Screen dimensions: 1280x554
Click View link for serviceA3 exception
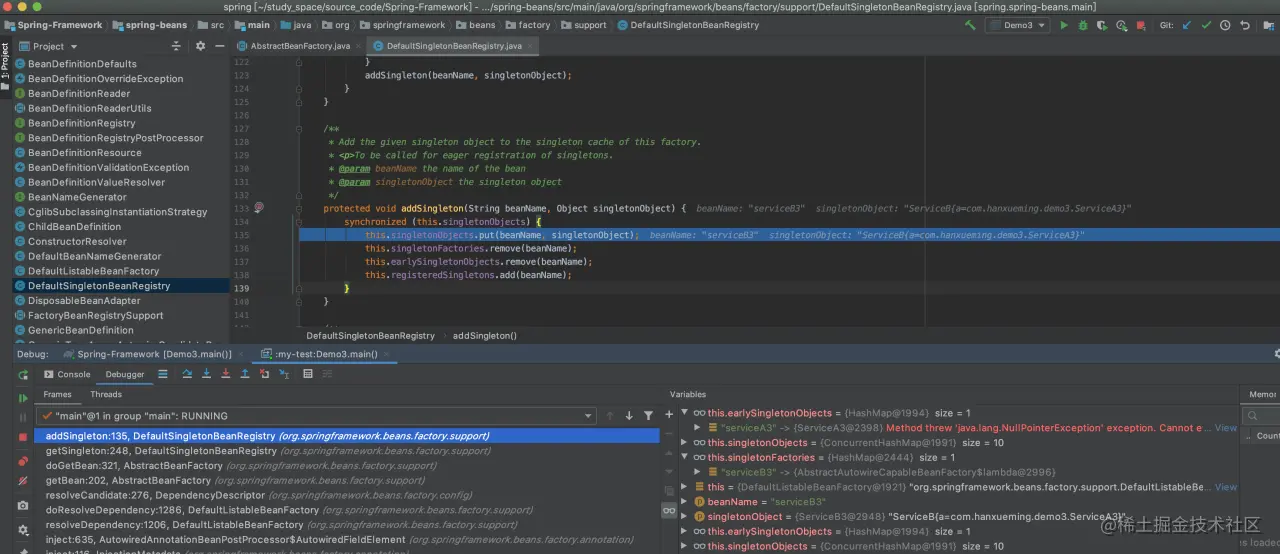[x=1225, y=428]
